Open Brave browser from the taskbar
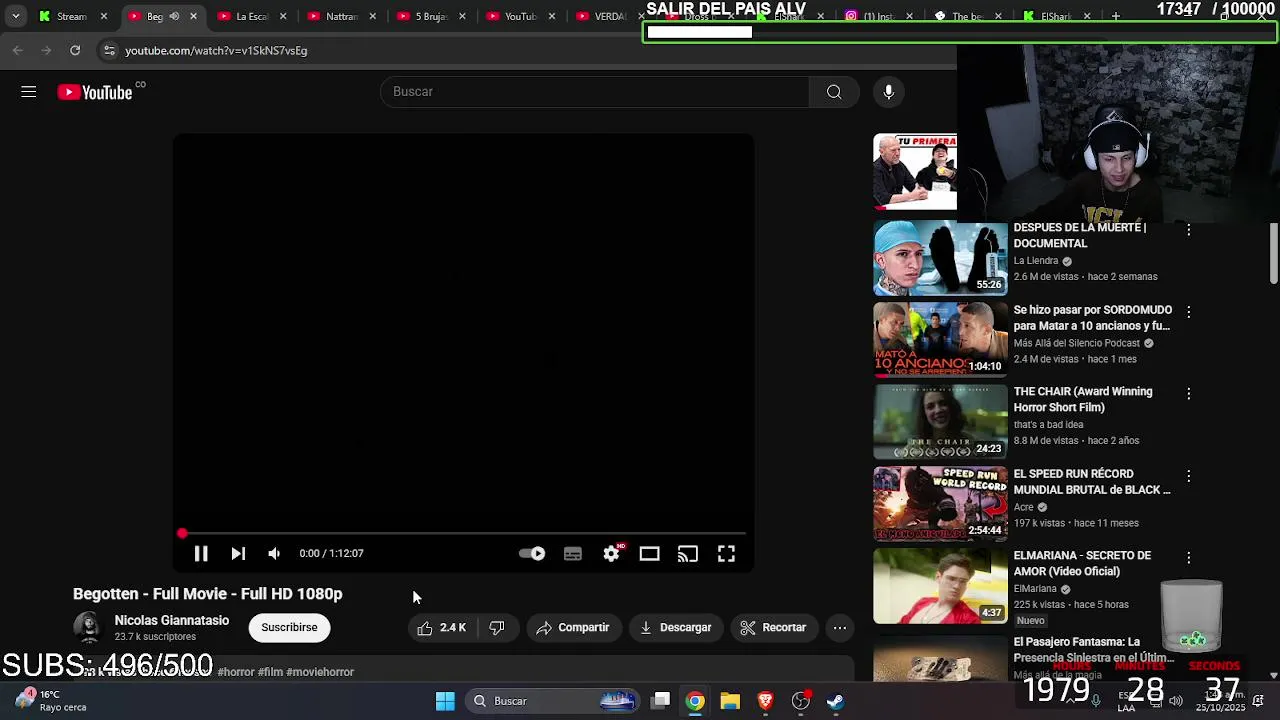This screenshot has height=720, width=1280. point(765,701)
